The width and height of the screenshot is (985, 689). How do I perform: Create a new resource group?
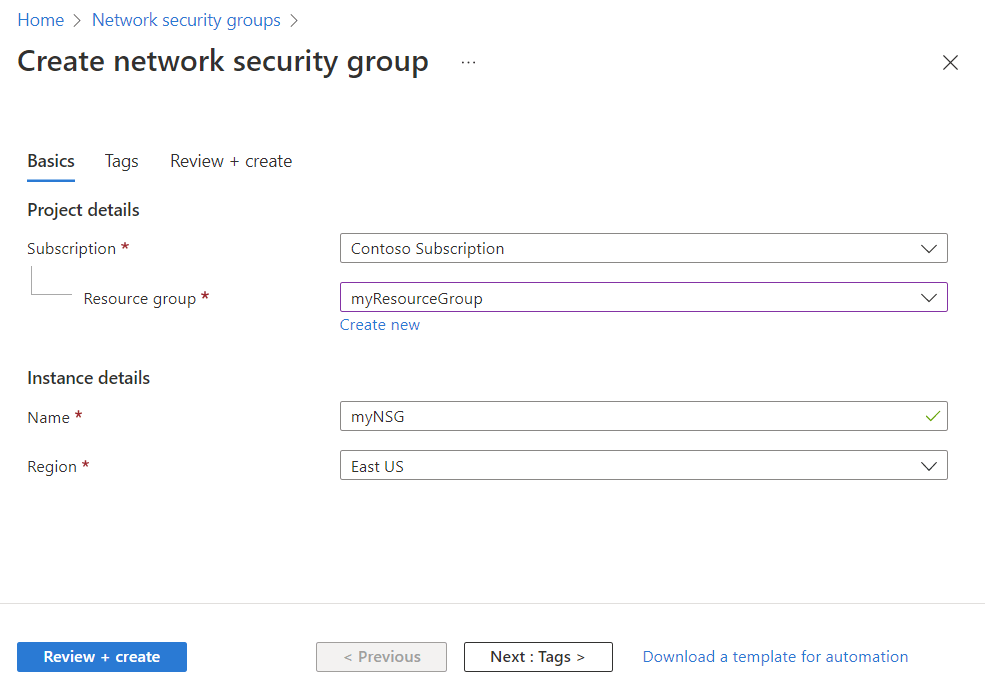coord(380,324)
